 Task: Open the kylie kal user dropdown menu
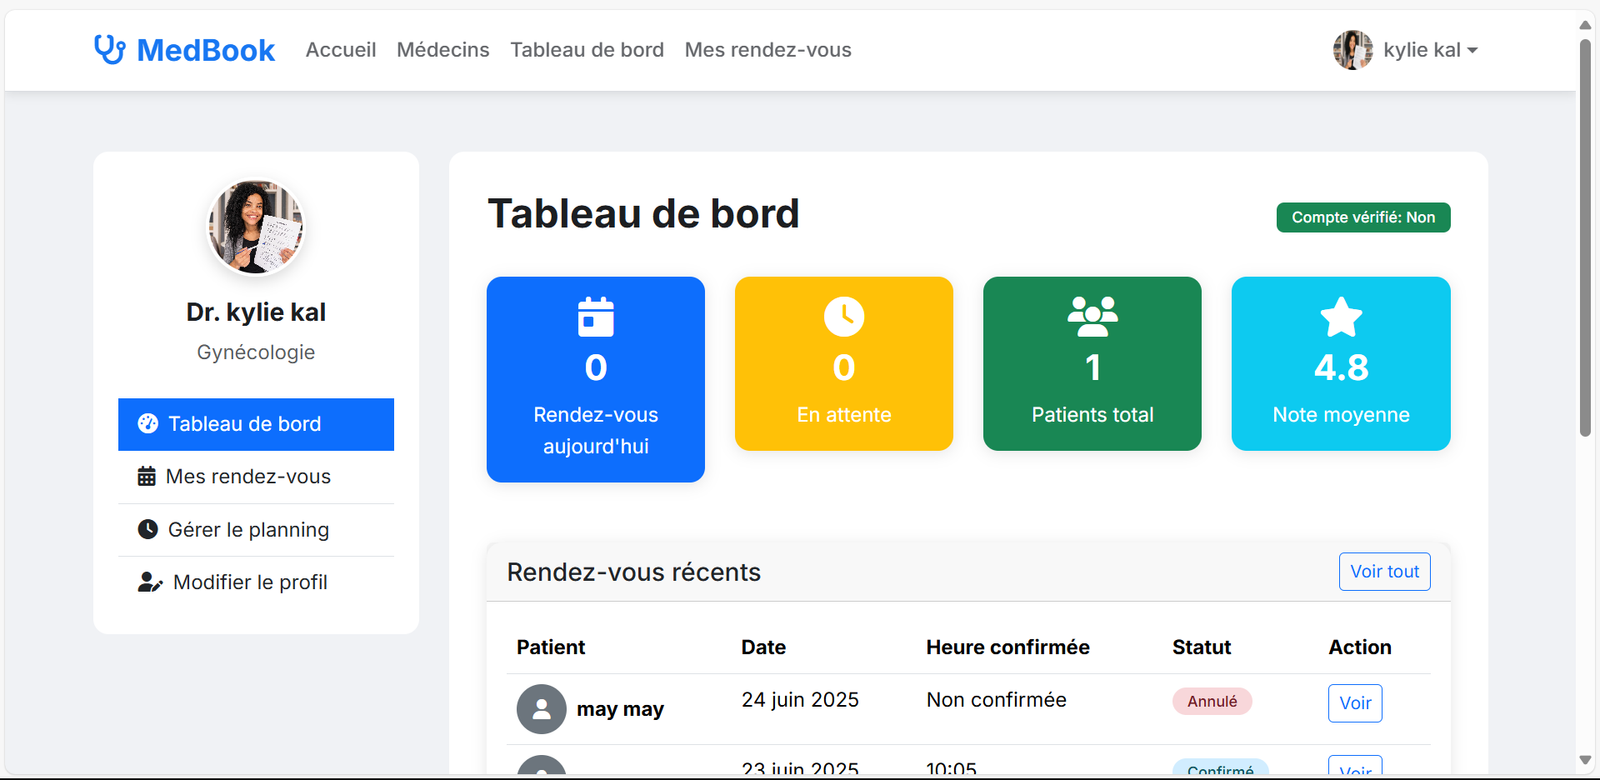(1430, 50)
